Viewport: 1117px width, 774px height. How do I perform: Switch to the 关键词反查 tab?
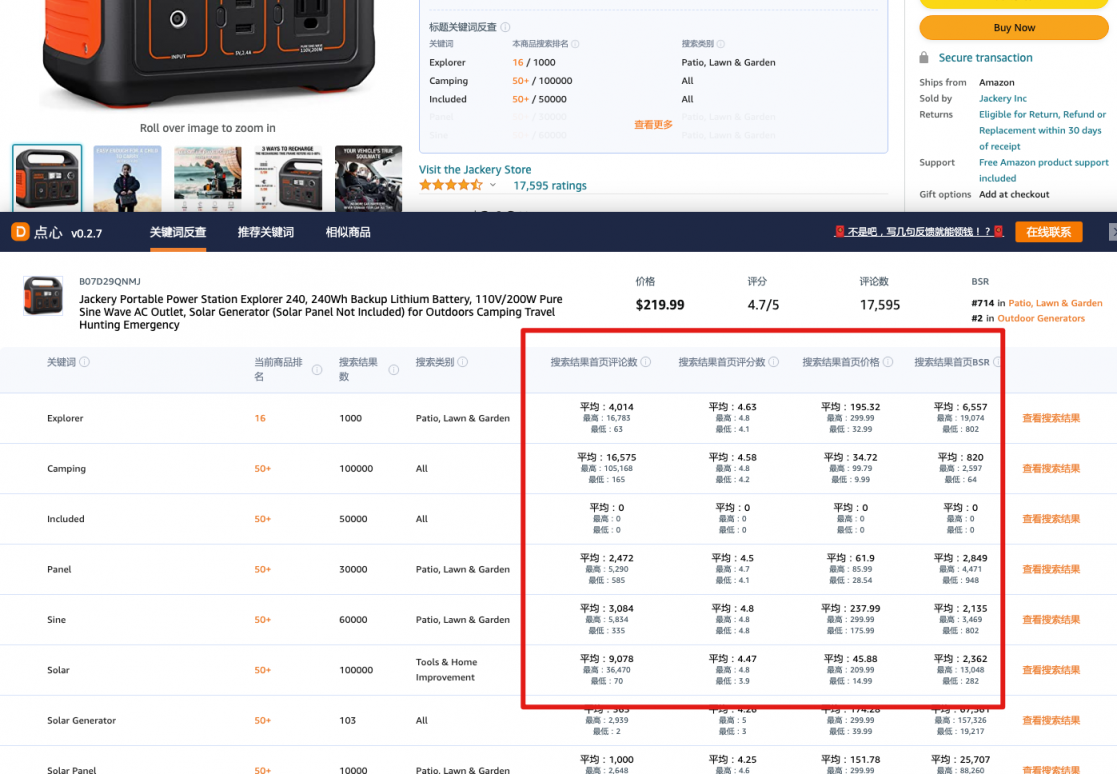tap(178, 232)
